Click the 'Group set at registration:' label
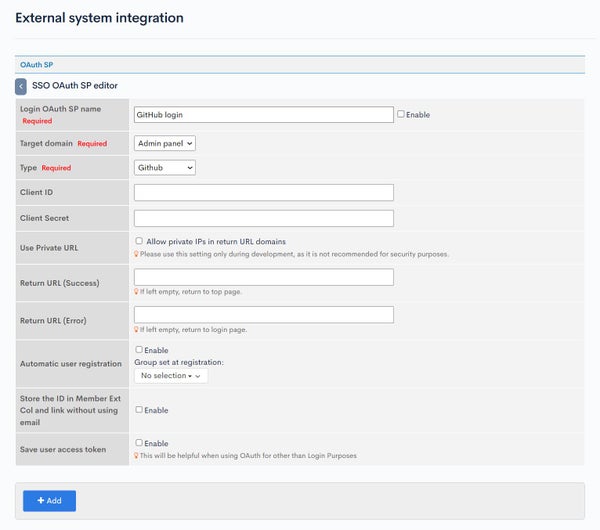Viewport: 600px width, 530px height. tap(179, 362)
